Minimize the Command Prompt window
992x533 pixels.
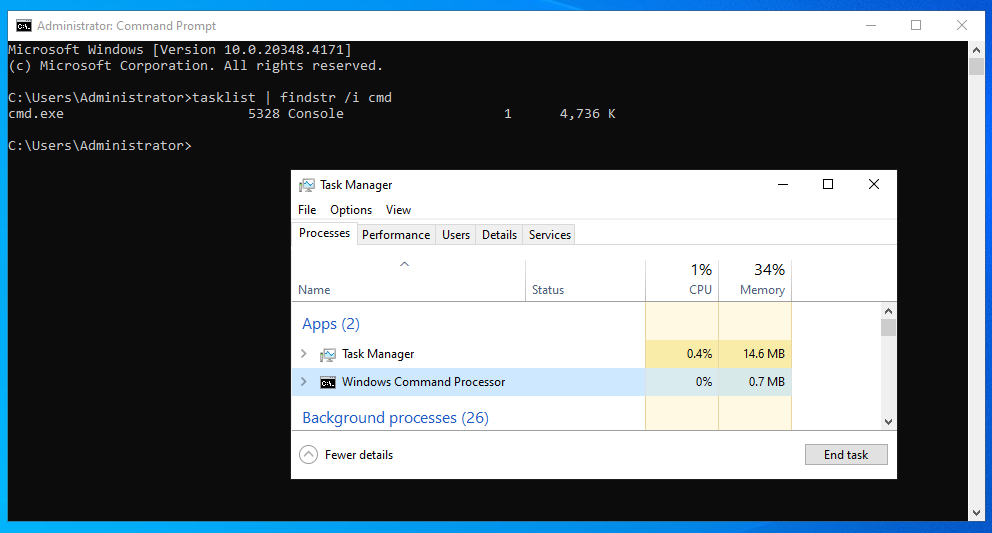870,26
